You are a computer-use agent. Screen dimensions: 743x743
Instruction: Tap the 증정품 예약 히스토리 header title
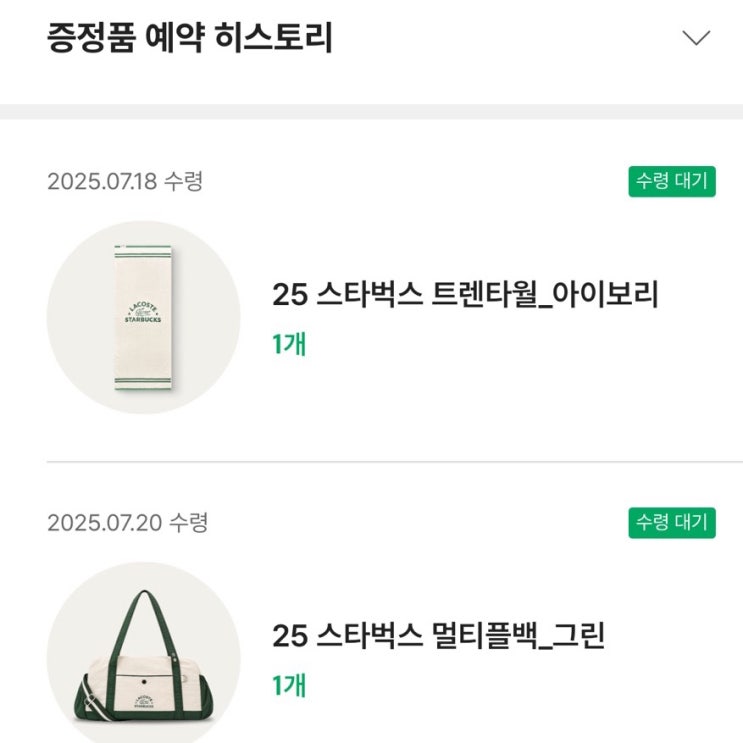pyautogui.click(x=190, y=38)
